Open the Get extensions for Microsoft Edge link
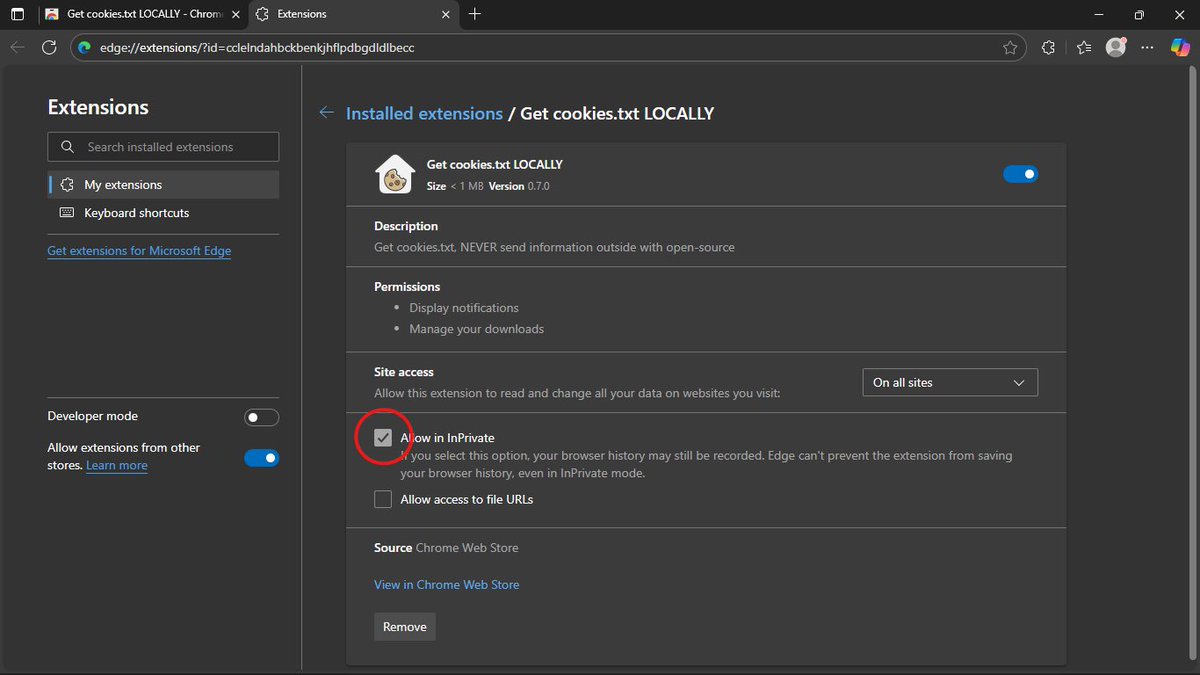This screenshot has width=1200, height=675. (139, 251)
